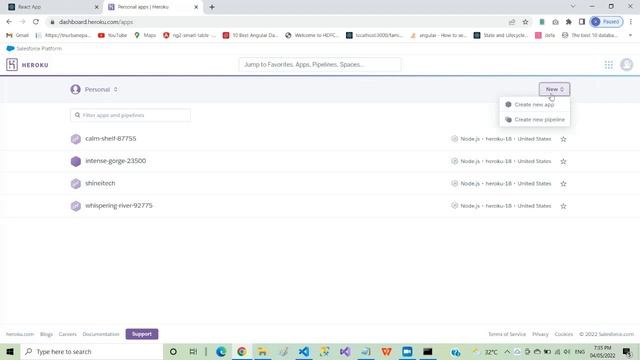This screenshot has width=640, height=360.
Task: Open the user account avatar menu
Action: click(x=627, y=64)
